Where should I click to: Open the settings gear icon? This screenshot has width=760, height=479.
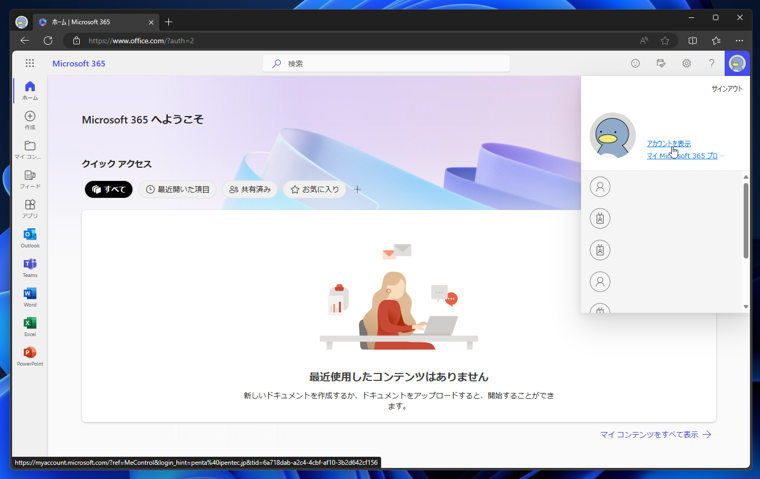[x=686, y=63]
